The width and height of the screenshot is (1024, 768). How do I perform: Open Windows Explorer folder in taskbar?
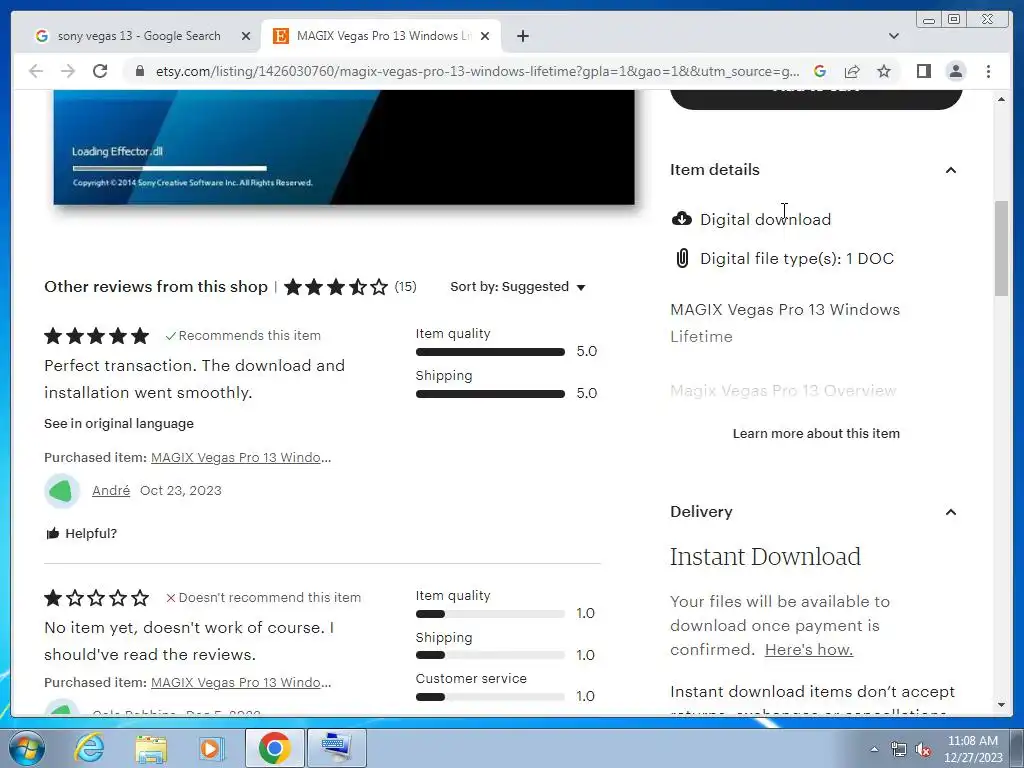pos(151,748)
